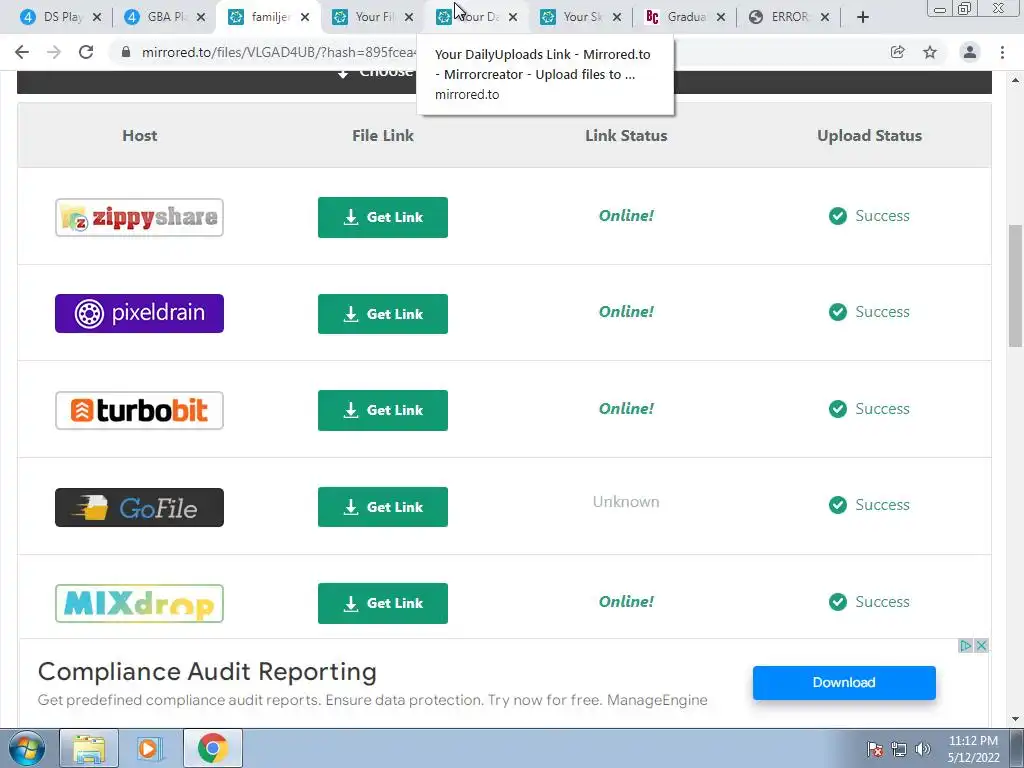1024x768 pixels.
Task: Get Link for zippyshare
Action: pyautogui.click(x=383, y=217)
